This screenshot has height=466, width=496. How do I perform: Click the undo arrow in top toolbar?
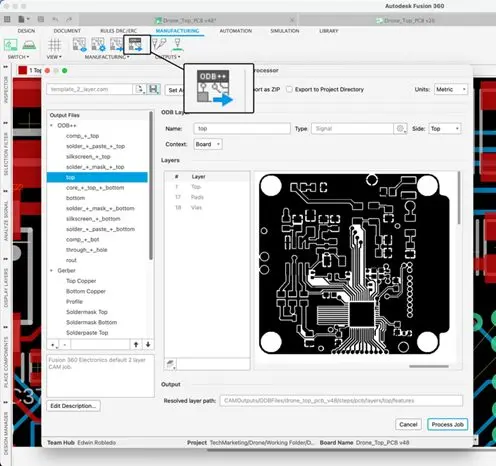(x=55, y=20)
